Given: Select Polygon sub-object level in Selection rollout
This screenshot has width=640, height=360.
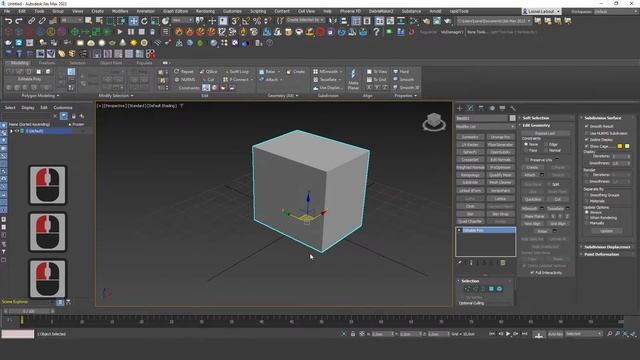Looking at the screenshot, I should tap(491, 289).
